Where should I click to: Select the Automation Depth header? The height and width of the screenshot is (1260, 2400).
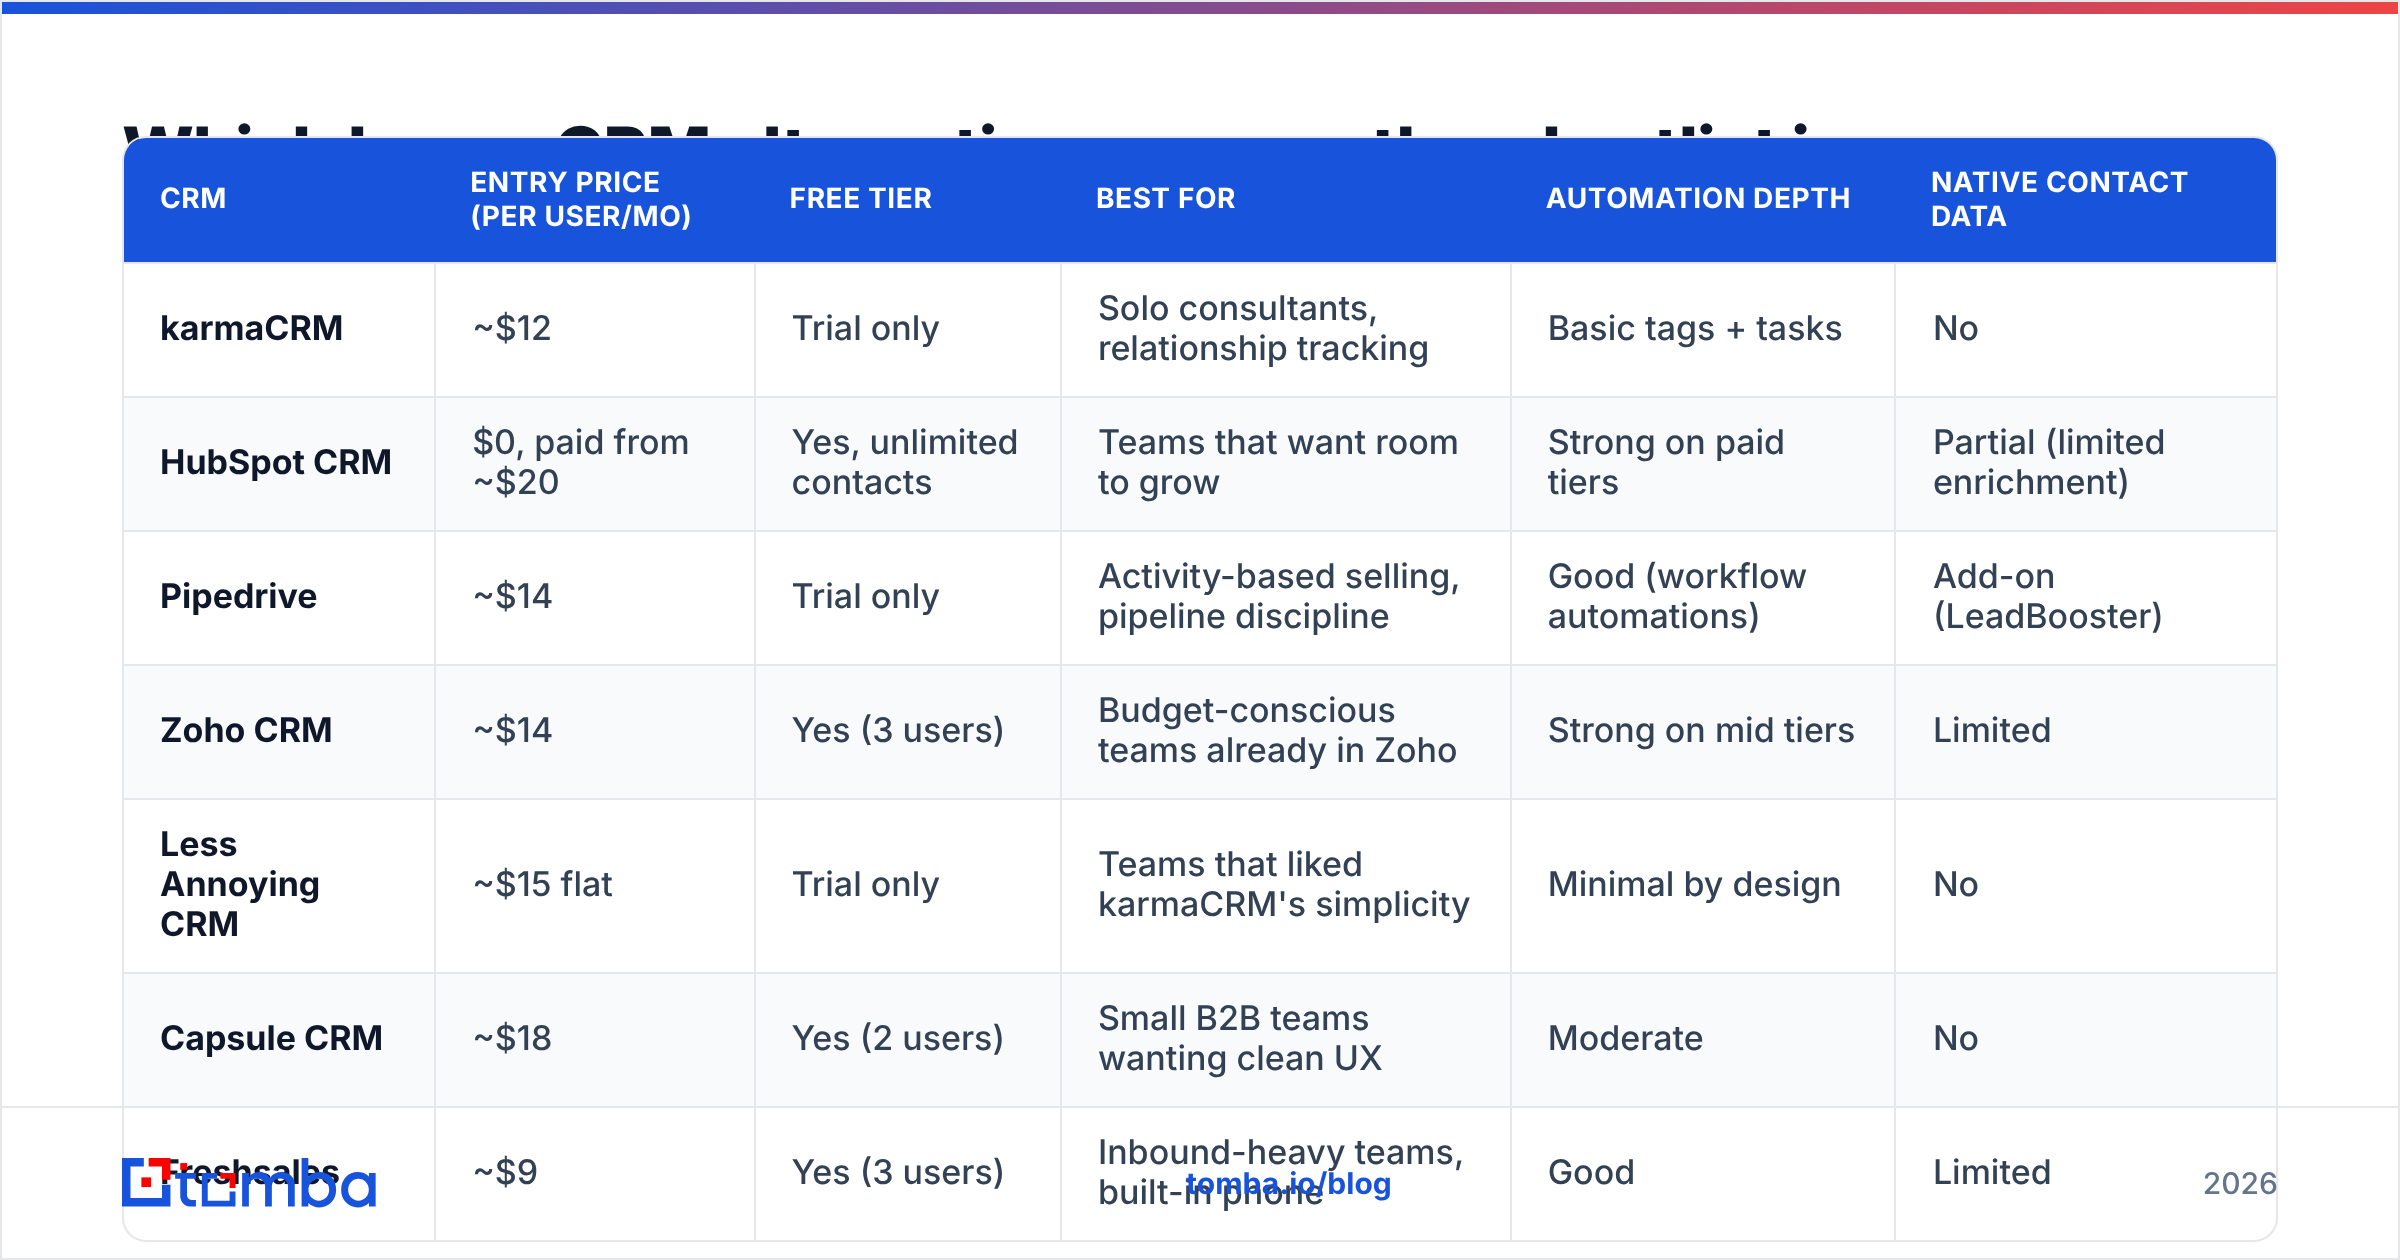[1698, 198]
